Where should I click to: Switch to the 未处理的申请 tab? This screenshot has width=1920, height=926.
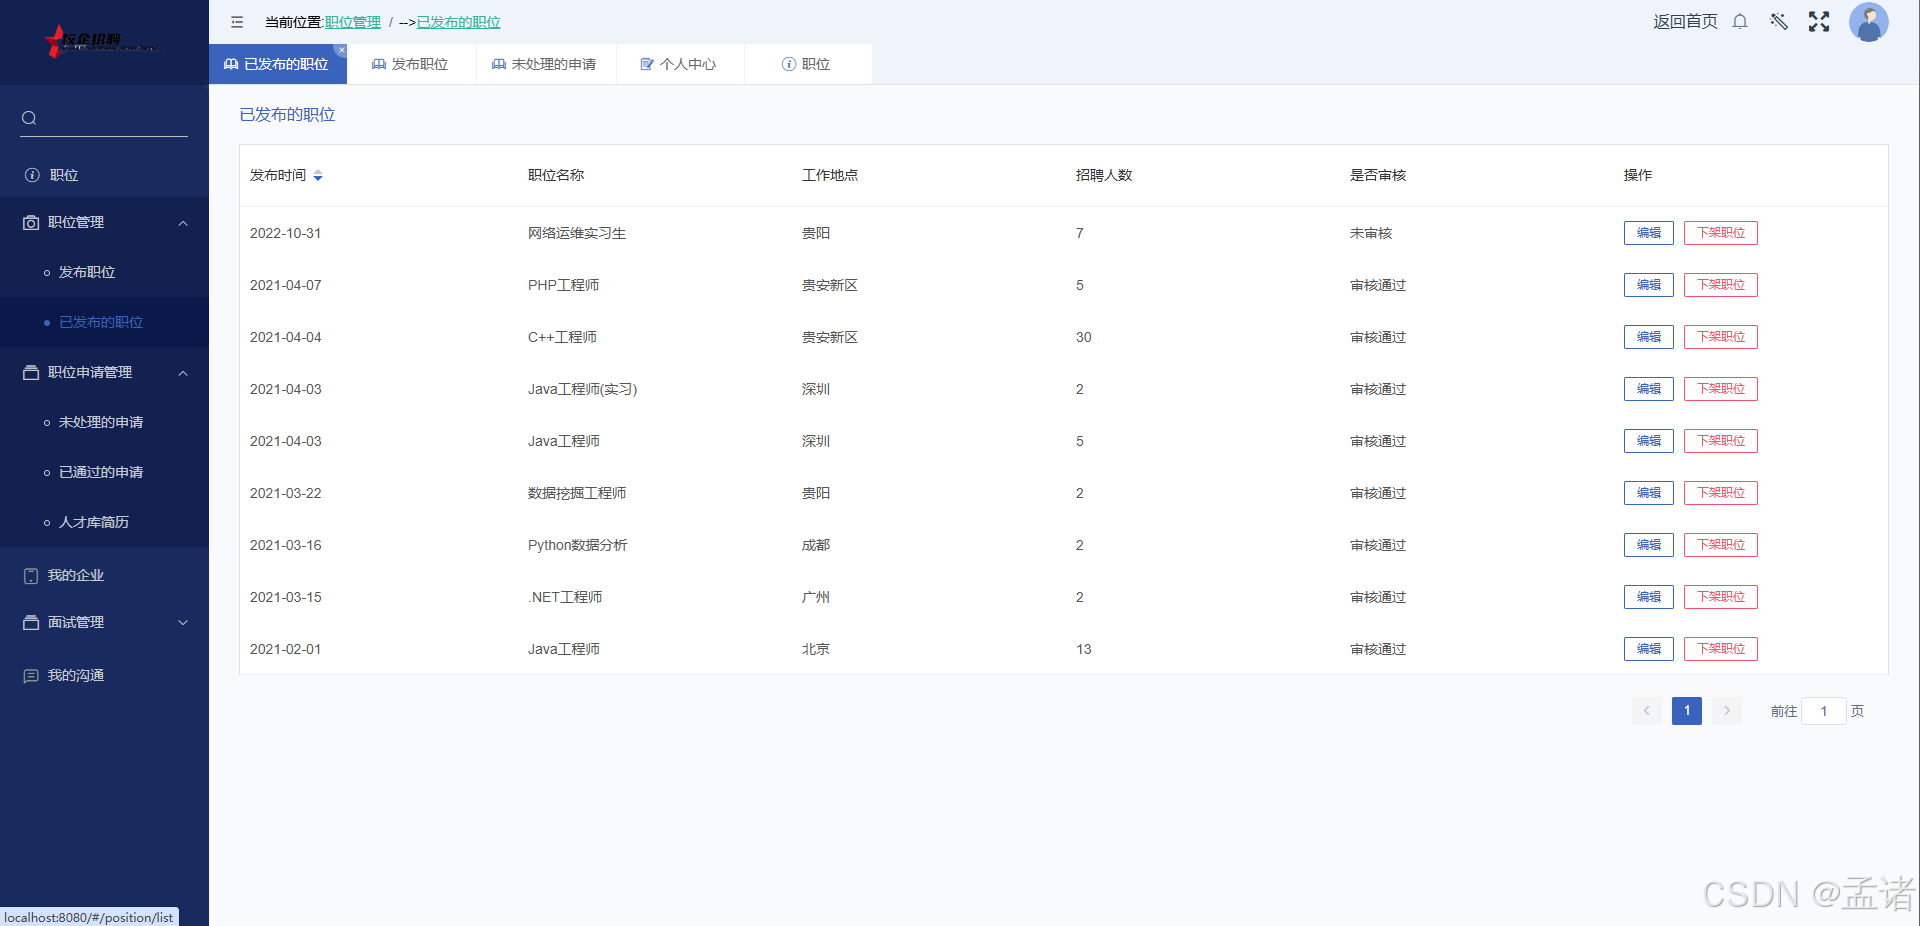tap(546, 64)
